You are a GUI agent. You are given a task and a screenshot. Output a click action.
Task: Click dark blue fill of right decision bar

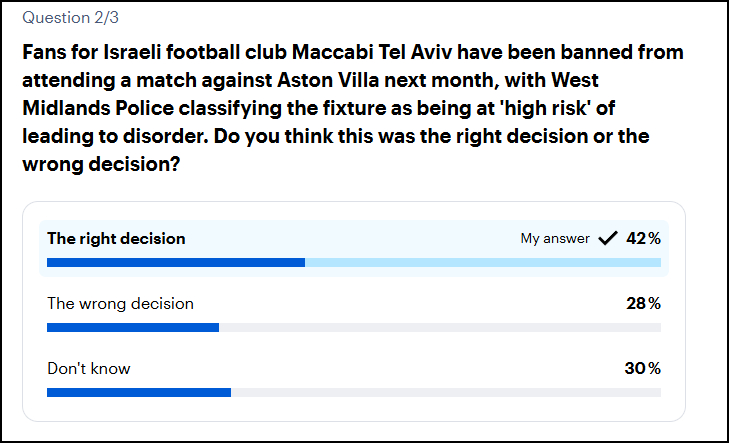tap(175, 263)
